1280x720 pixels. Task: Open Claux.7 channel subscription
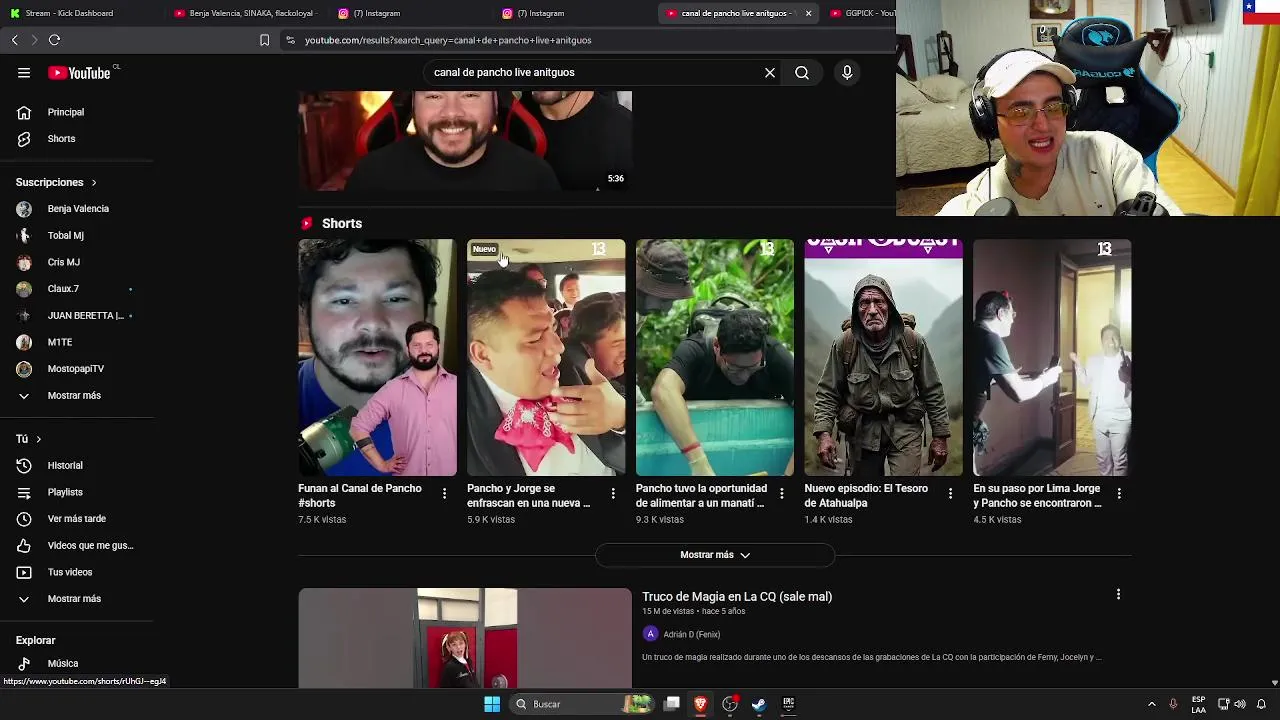pos(77,289)
